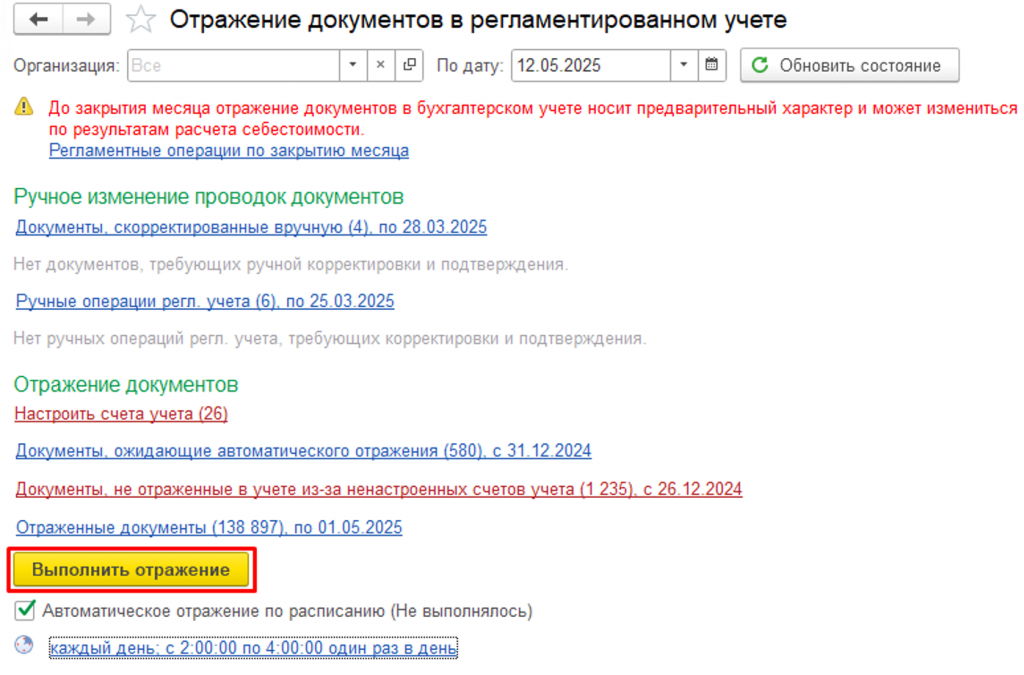Screen dimensions: 1024x675
Task: Click the page title Отражение документов в регламентированном учете
Action: click(478, 20)
